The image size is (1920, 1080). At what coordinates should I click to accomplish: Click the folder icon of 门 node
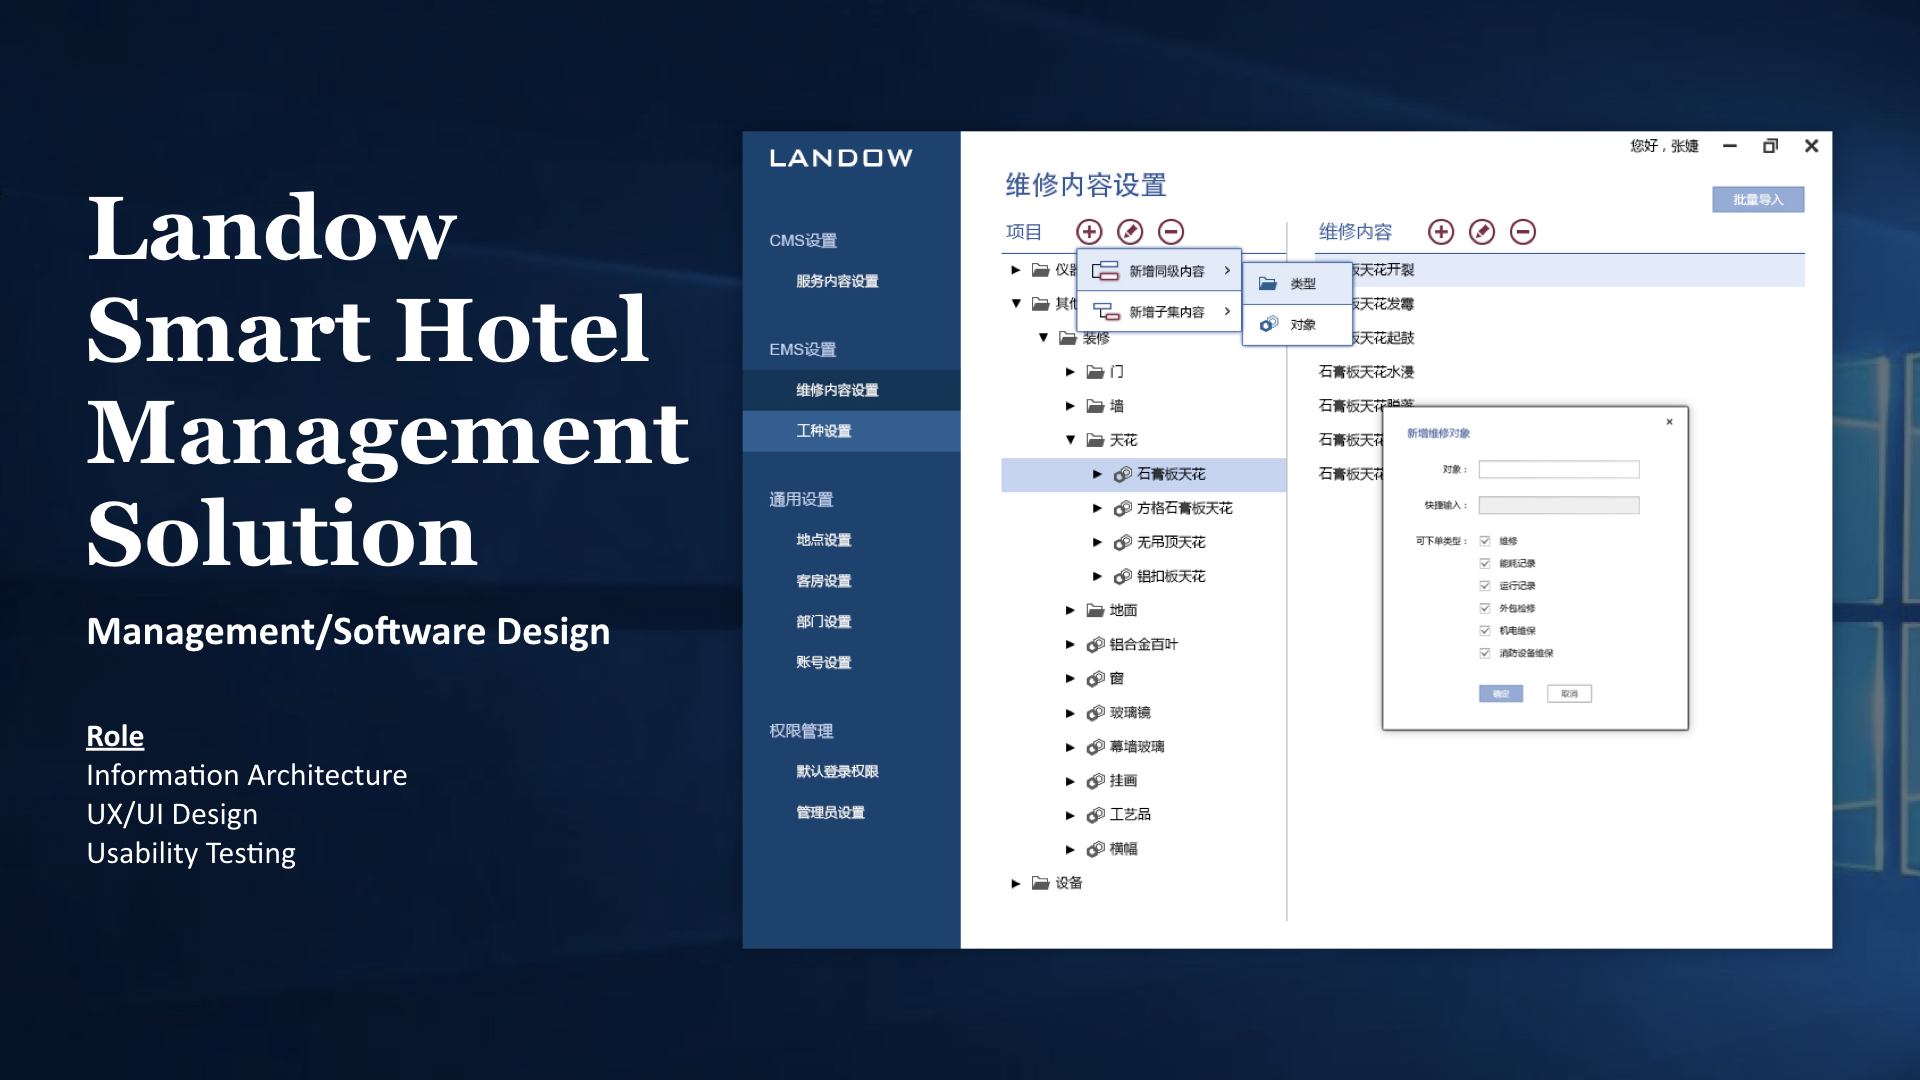1095,372
